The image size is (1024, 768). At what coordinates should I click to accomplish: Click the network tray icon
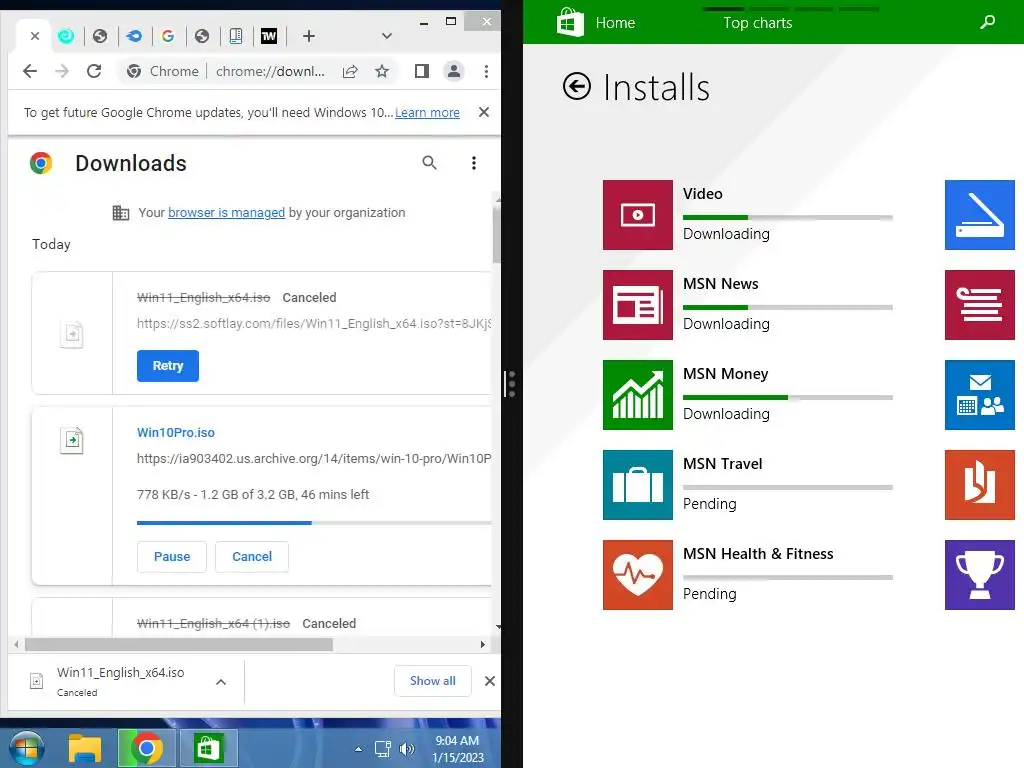pos(383,749)
